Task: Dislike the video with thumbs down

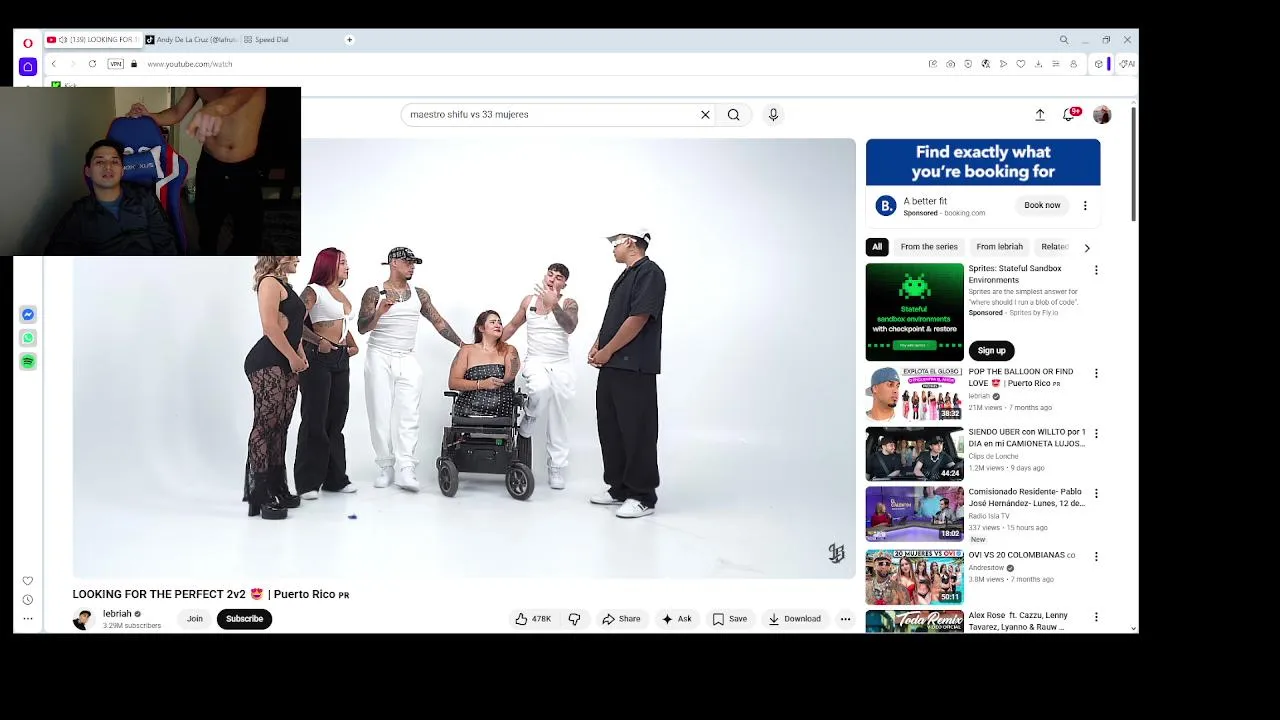Action: pyautogui.click(x=574, y=619)
